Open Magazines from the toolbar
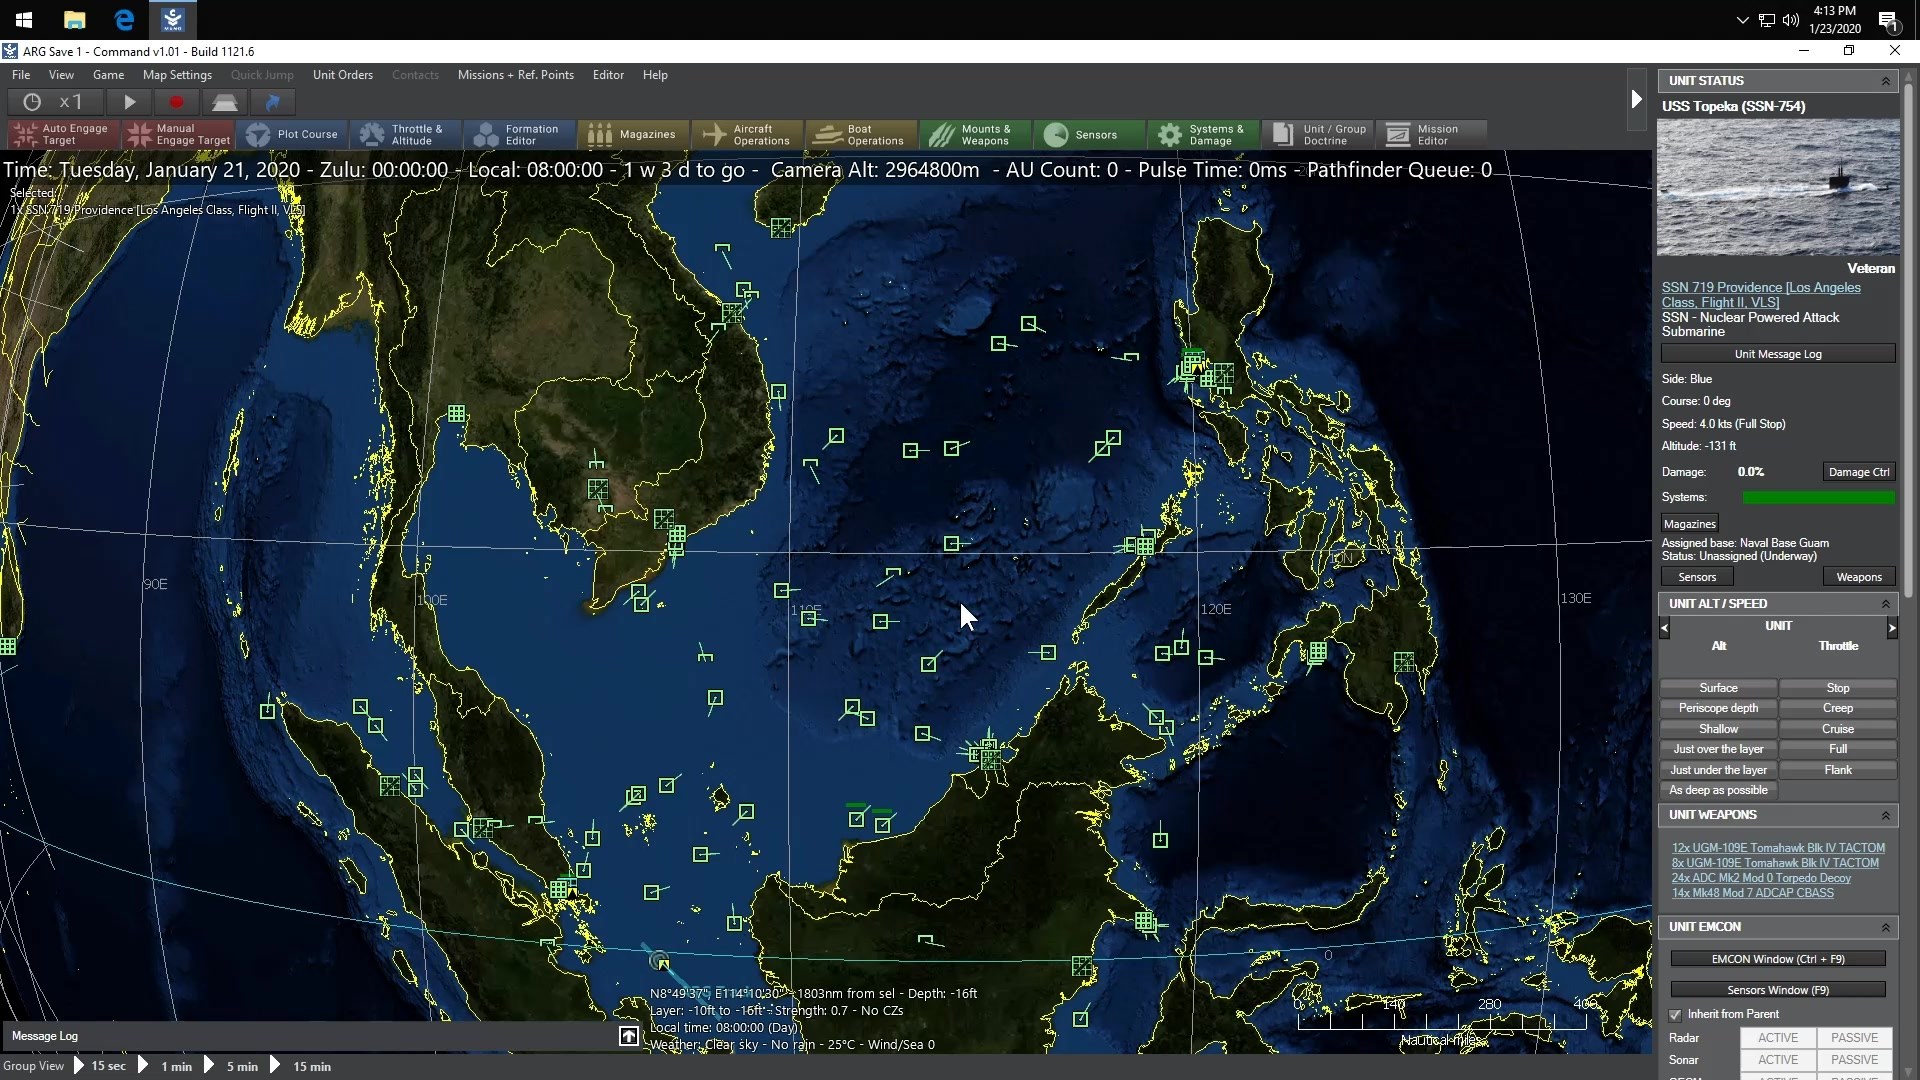The image size is (1920, 1080). (633, 134)
